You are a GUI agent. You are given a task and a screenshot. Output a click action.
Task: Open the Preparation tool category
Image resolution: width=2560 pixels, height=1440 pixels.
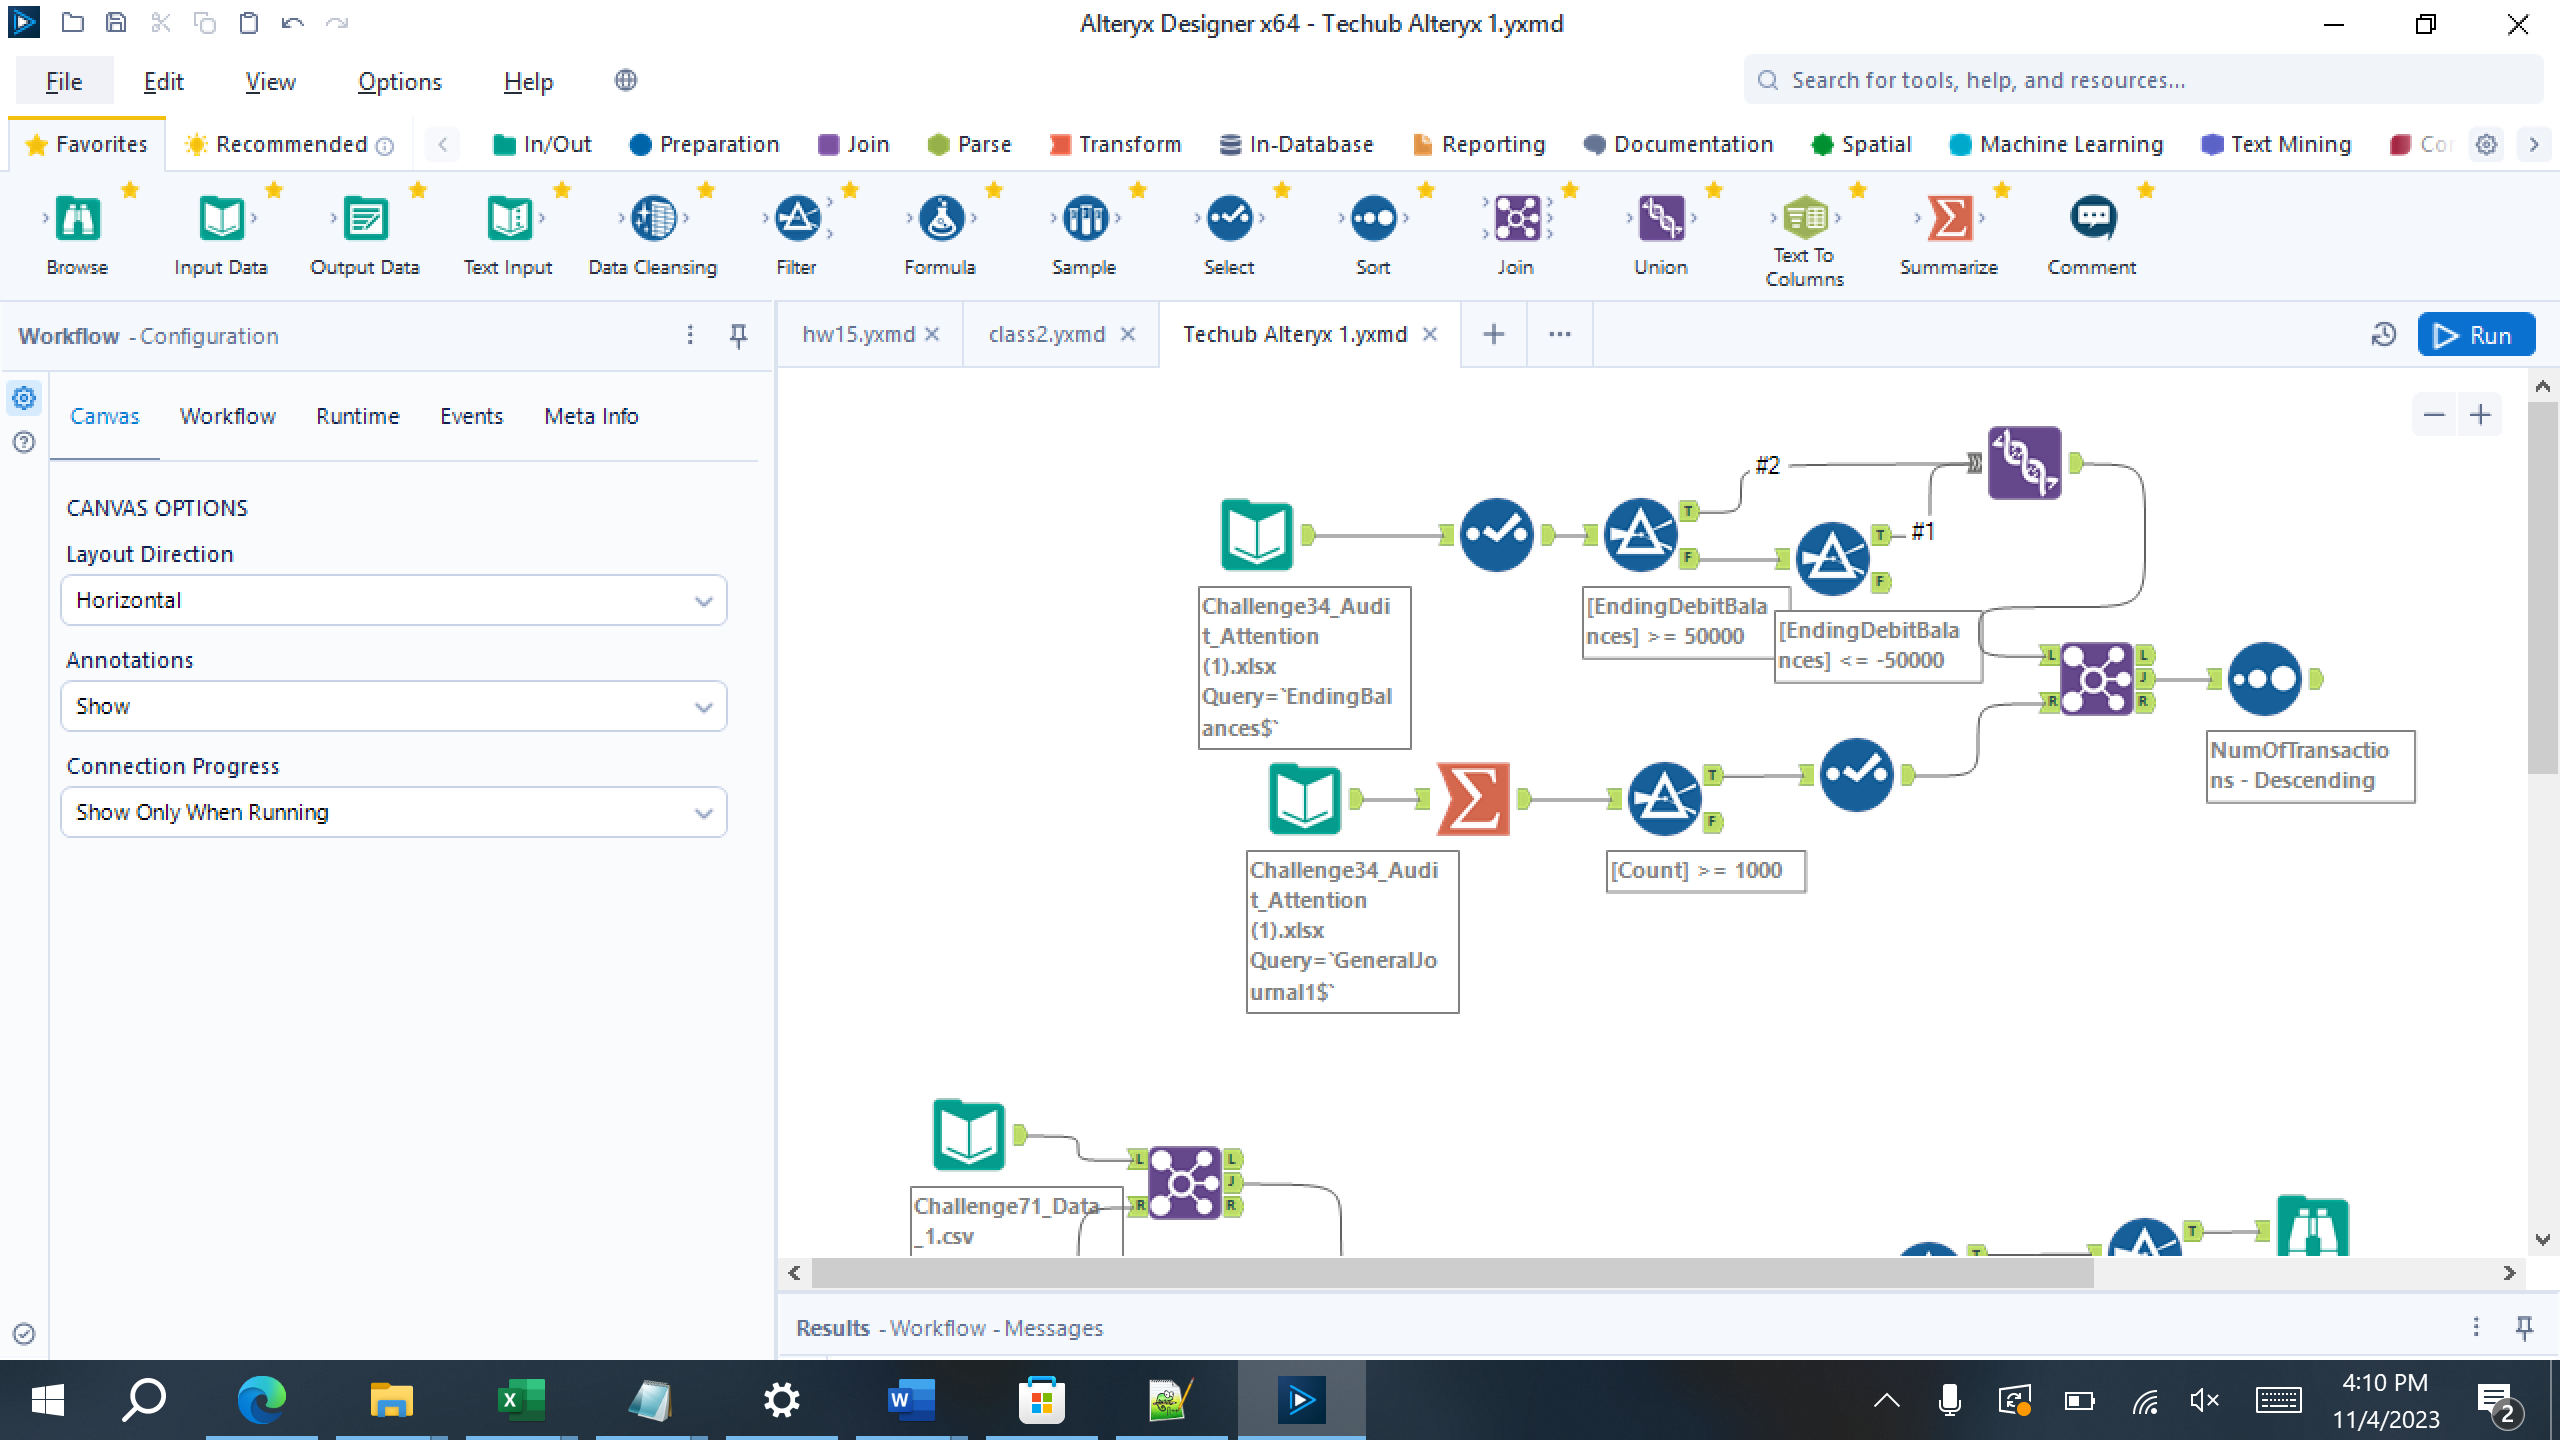point(704,144)
